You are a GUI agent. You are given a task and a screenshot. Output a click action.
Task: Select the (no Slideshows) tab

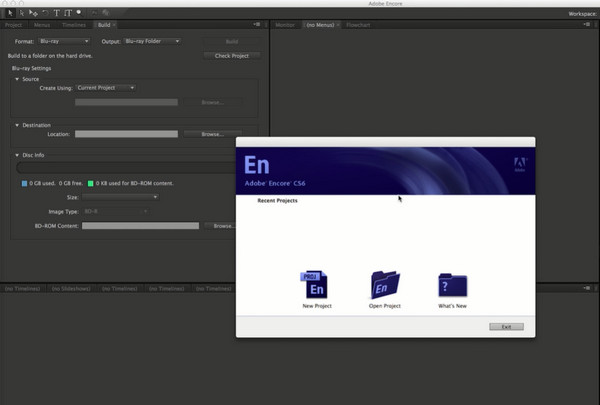point(71,288)
